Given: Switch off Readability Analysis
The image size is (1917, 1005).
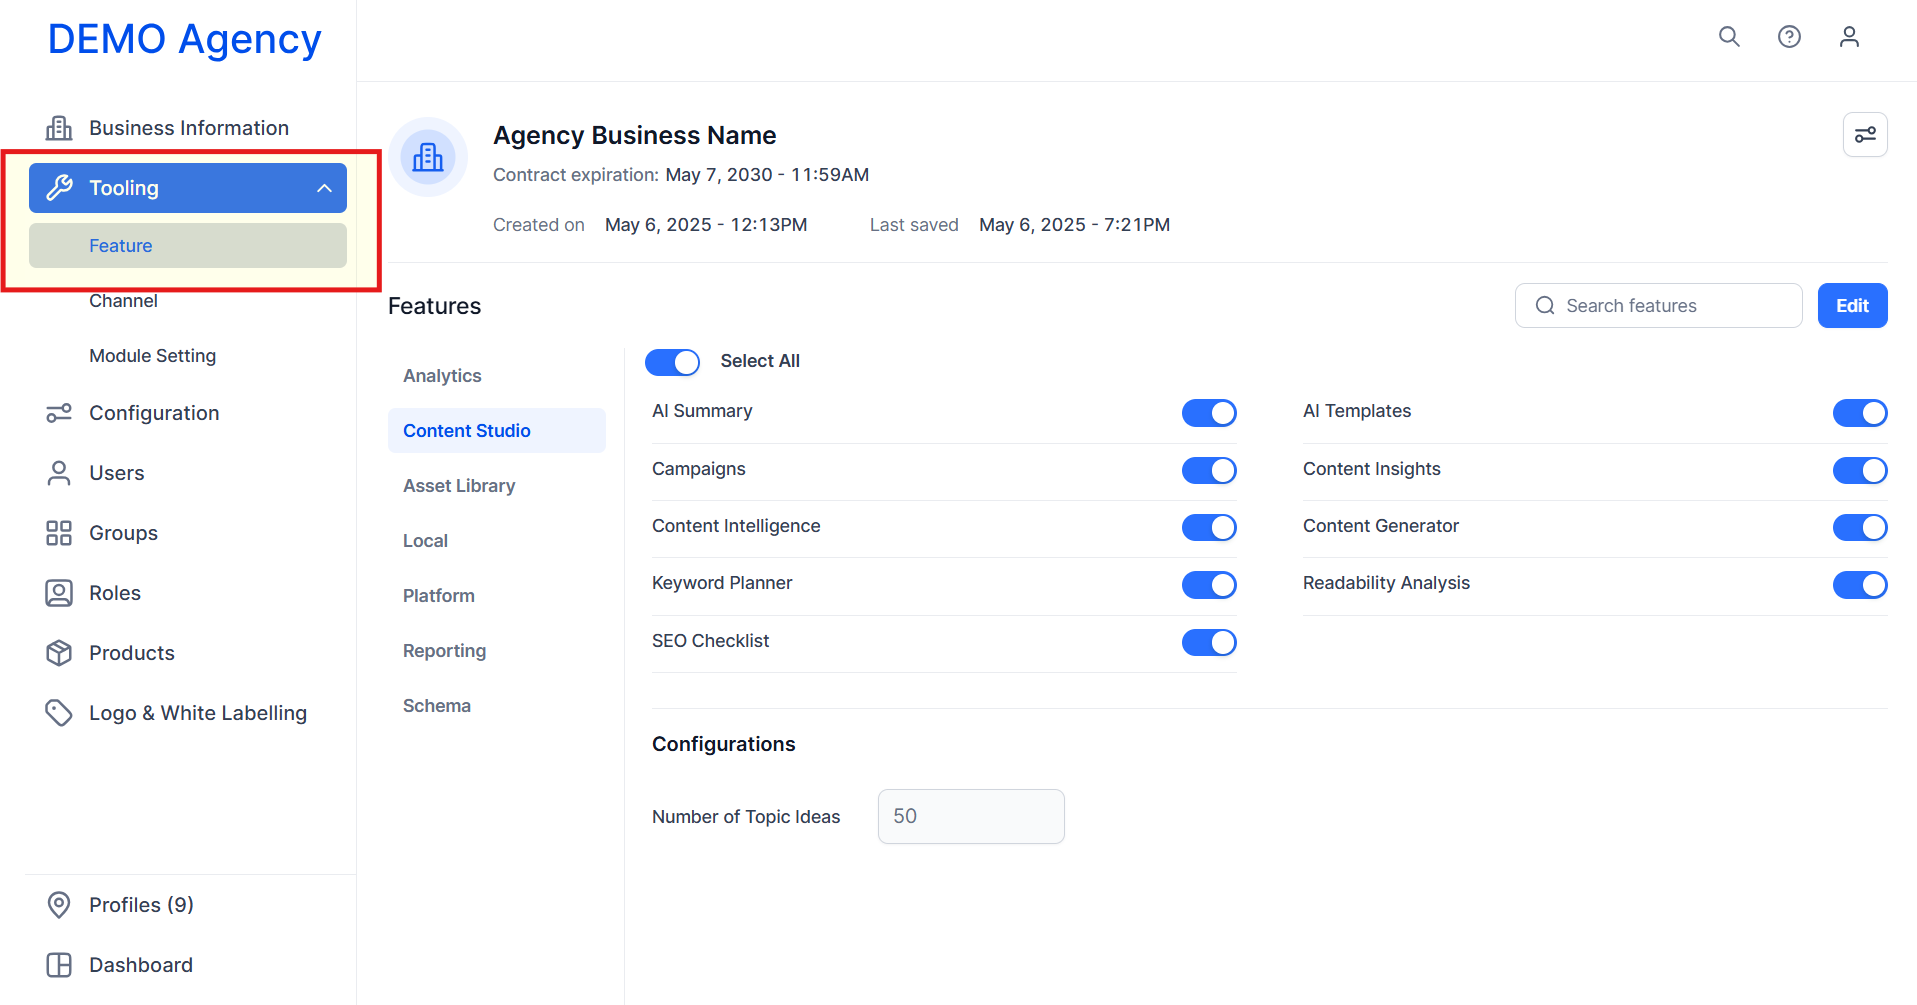Looking at the screenshot, I should pos(1860,585).
